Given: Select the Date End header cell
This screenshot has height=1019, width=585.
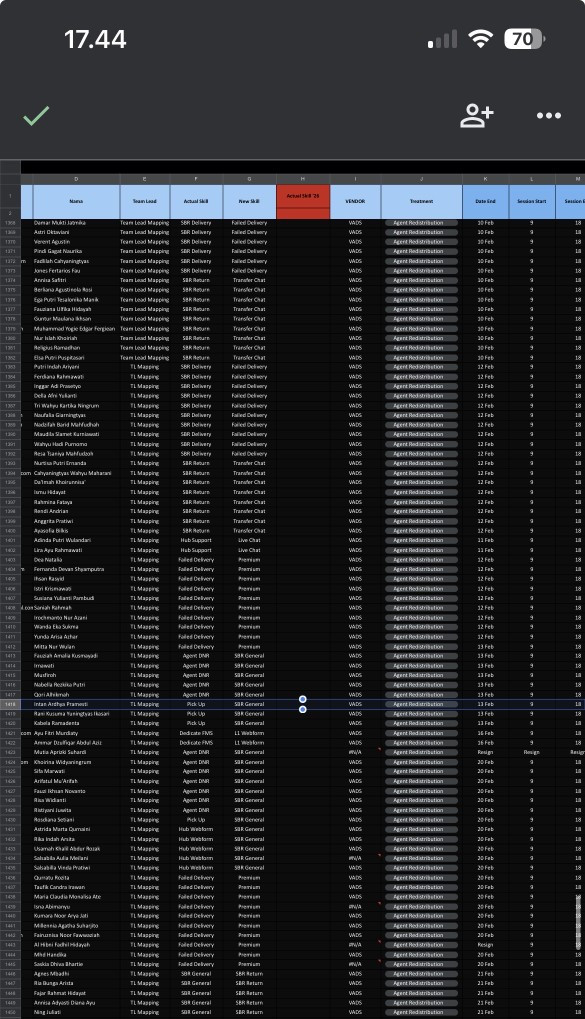Looking at the screenshot, I should tap(486, 201).
